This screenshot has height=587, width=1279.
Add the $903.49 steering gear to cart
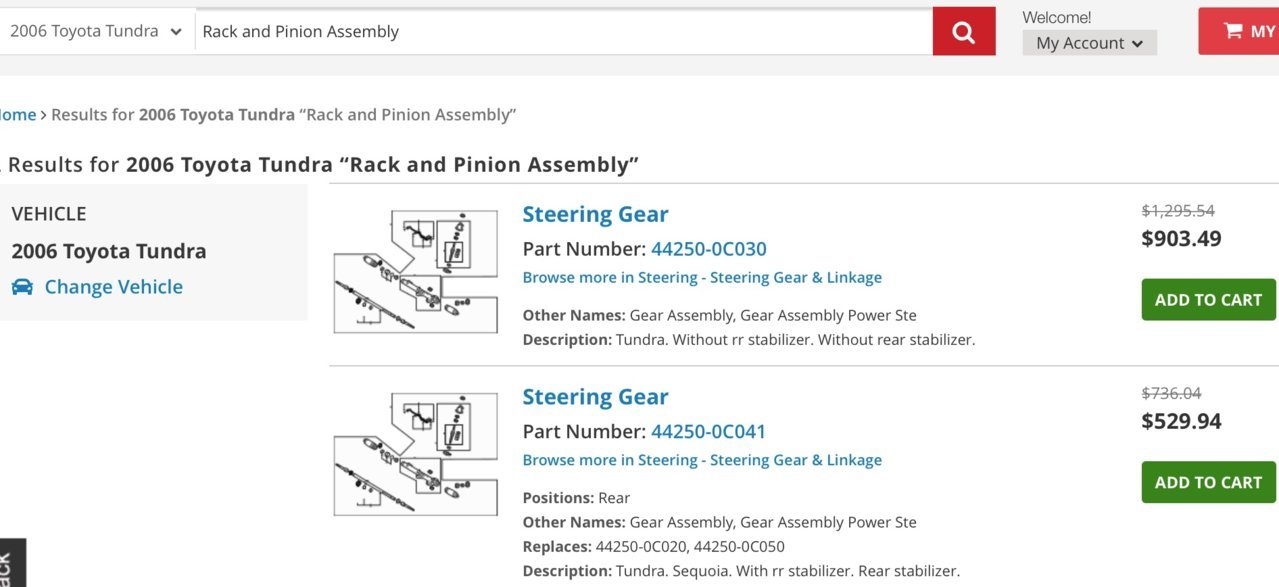[x=1208, y=299]
